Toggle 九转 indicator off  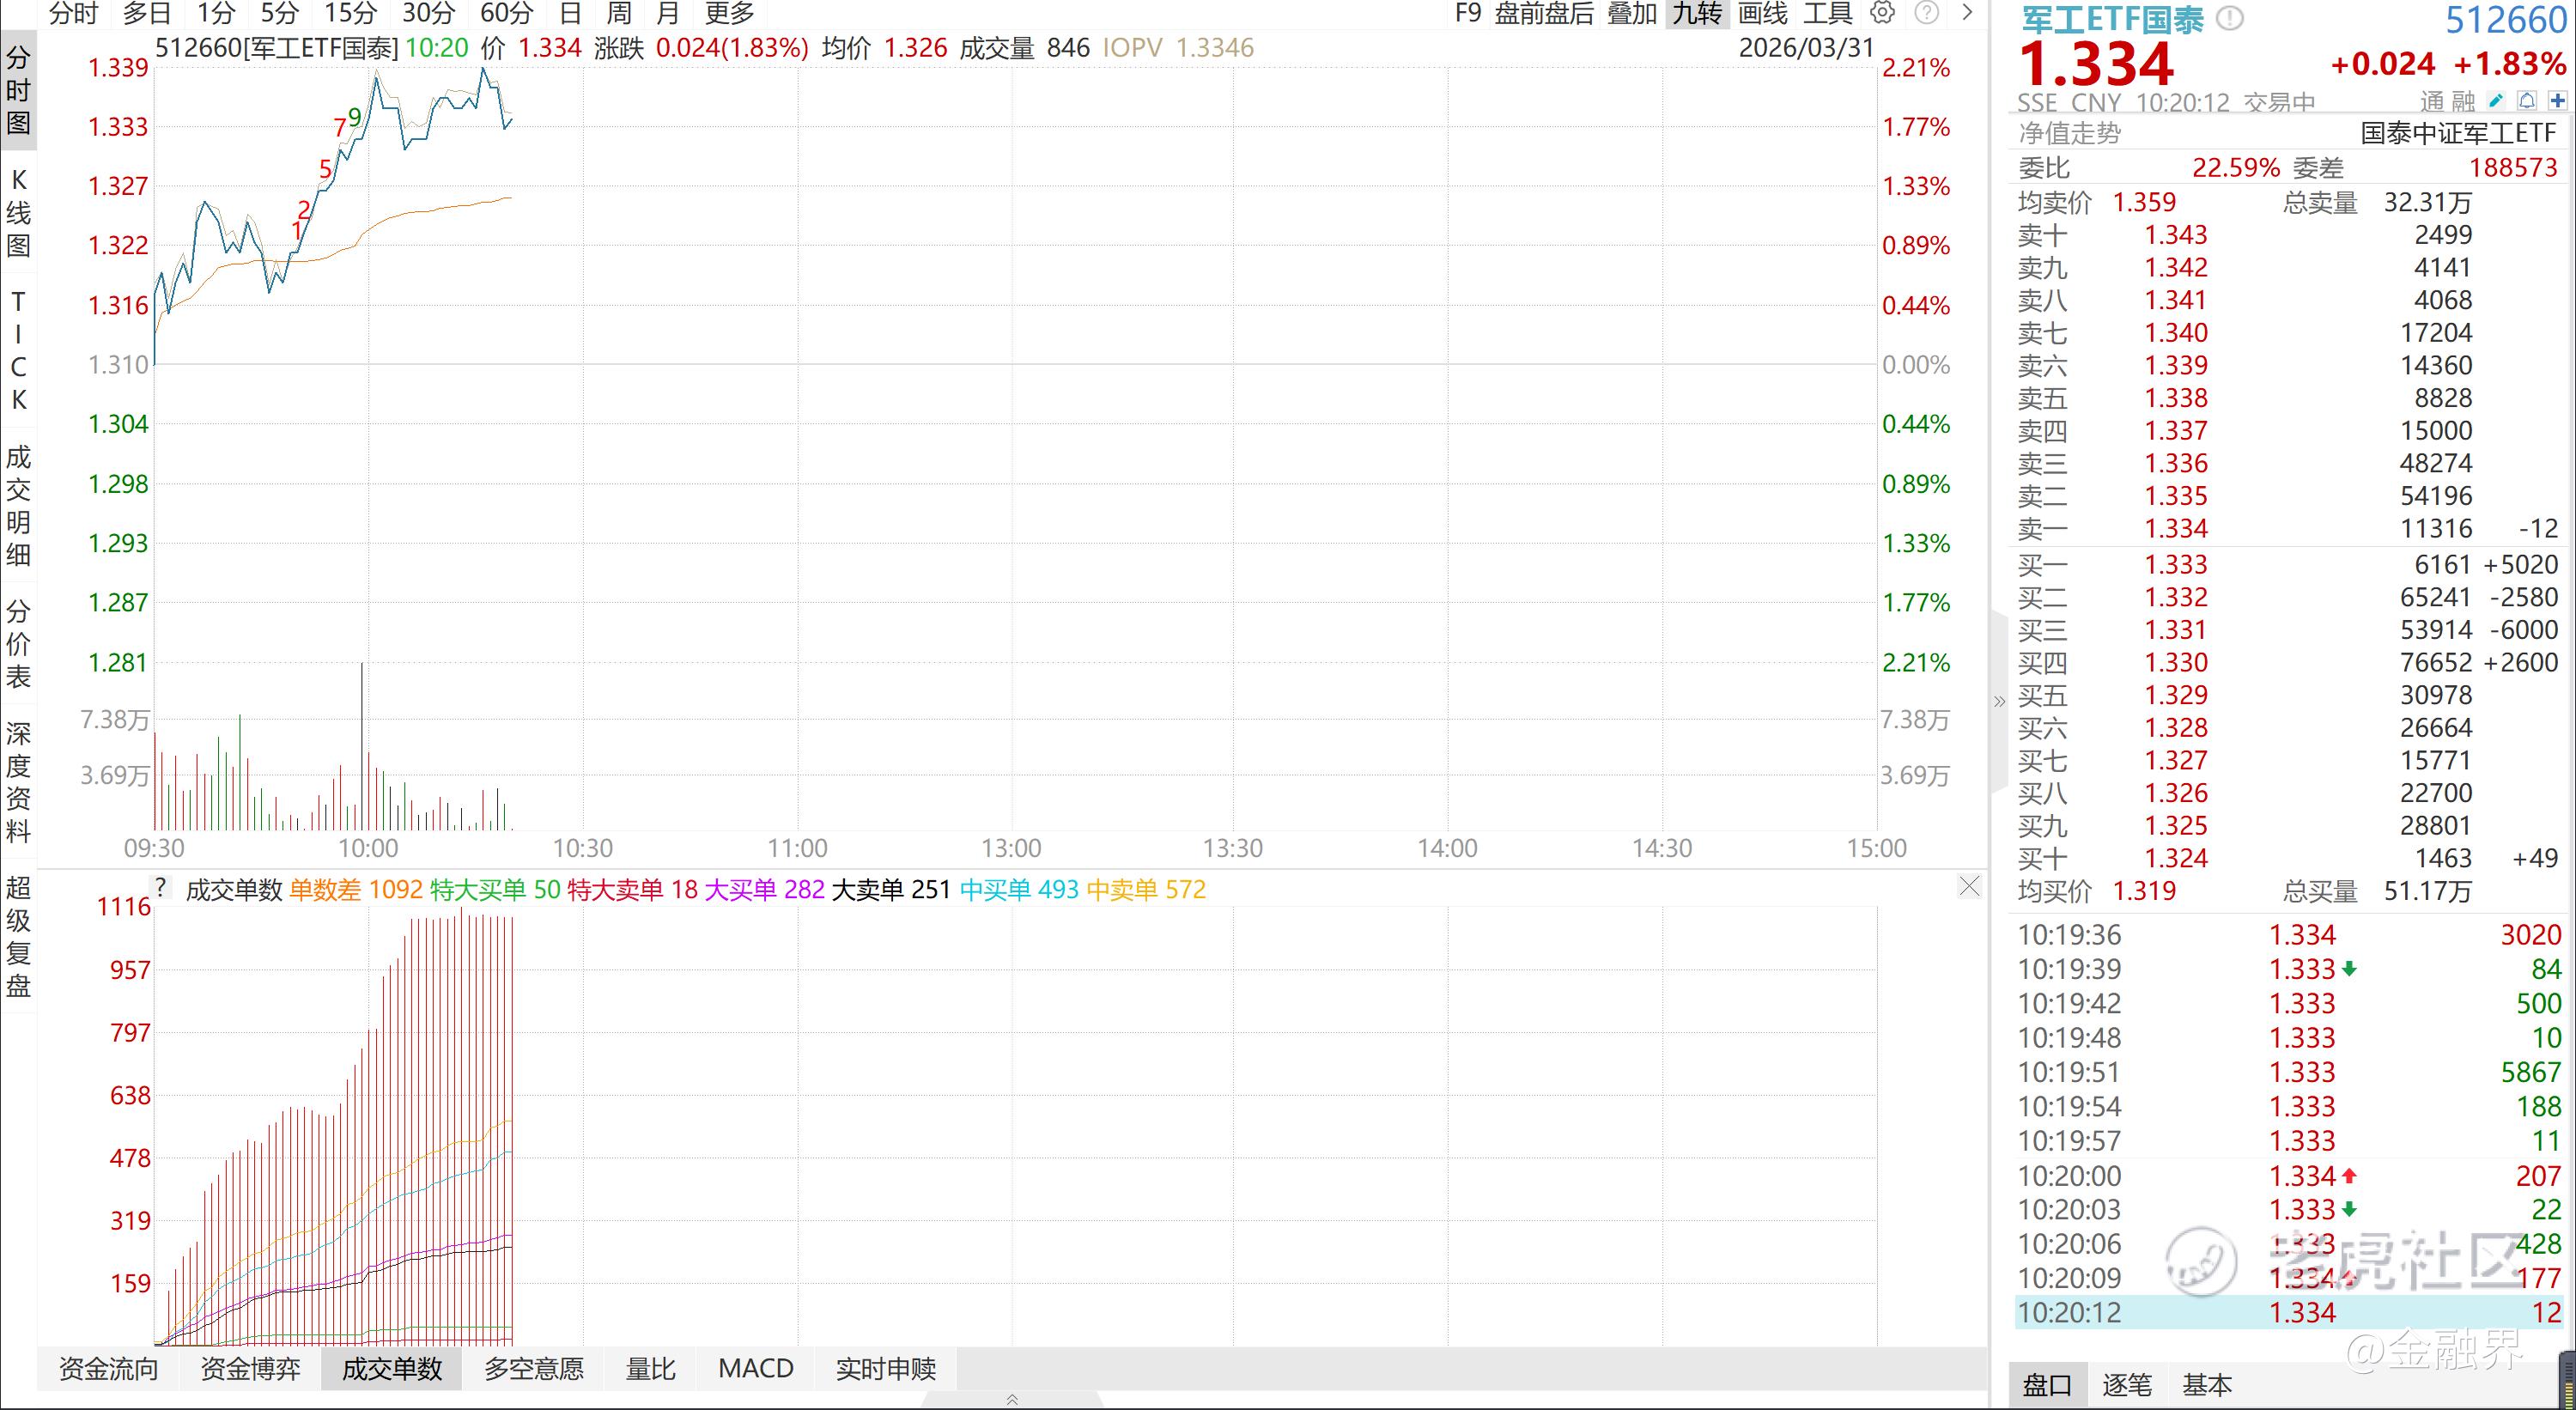1697,13
